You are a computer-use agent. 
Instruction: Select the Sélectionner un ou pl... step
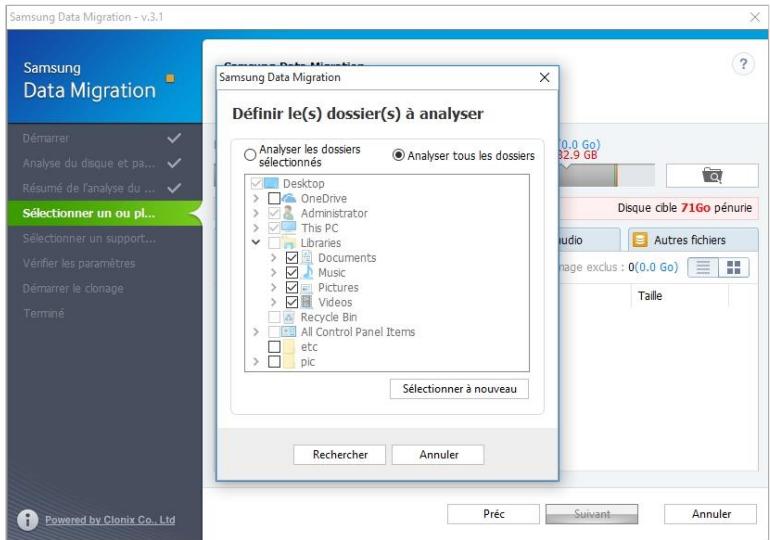[x=105, y=214]
